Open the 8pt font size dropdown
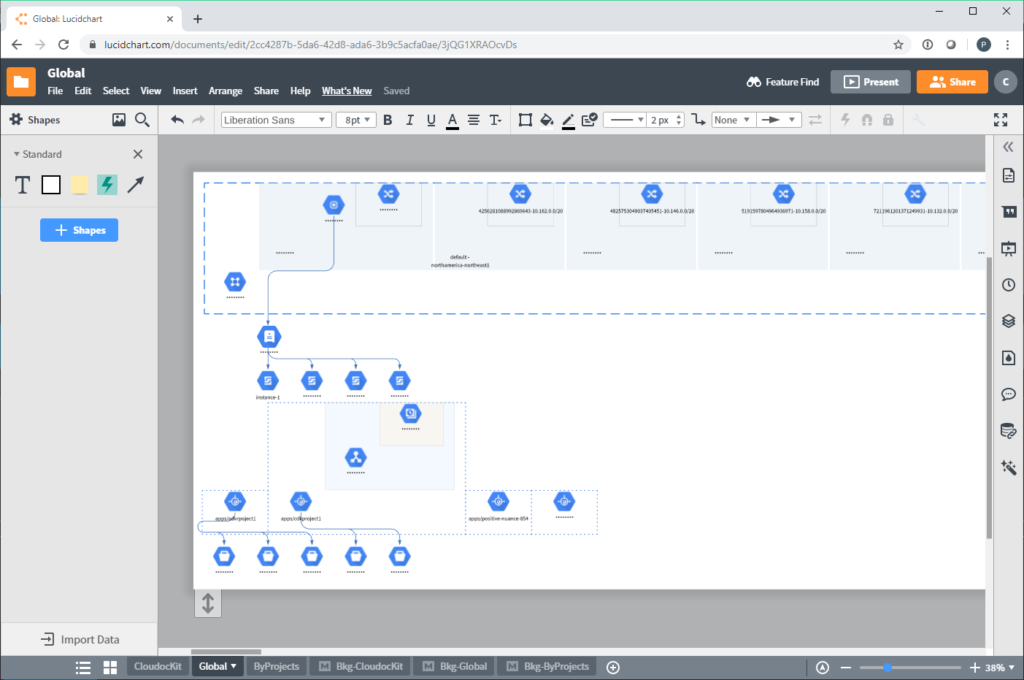1024x680 pixels. point(357,120)
